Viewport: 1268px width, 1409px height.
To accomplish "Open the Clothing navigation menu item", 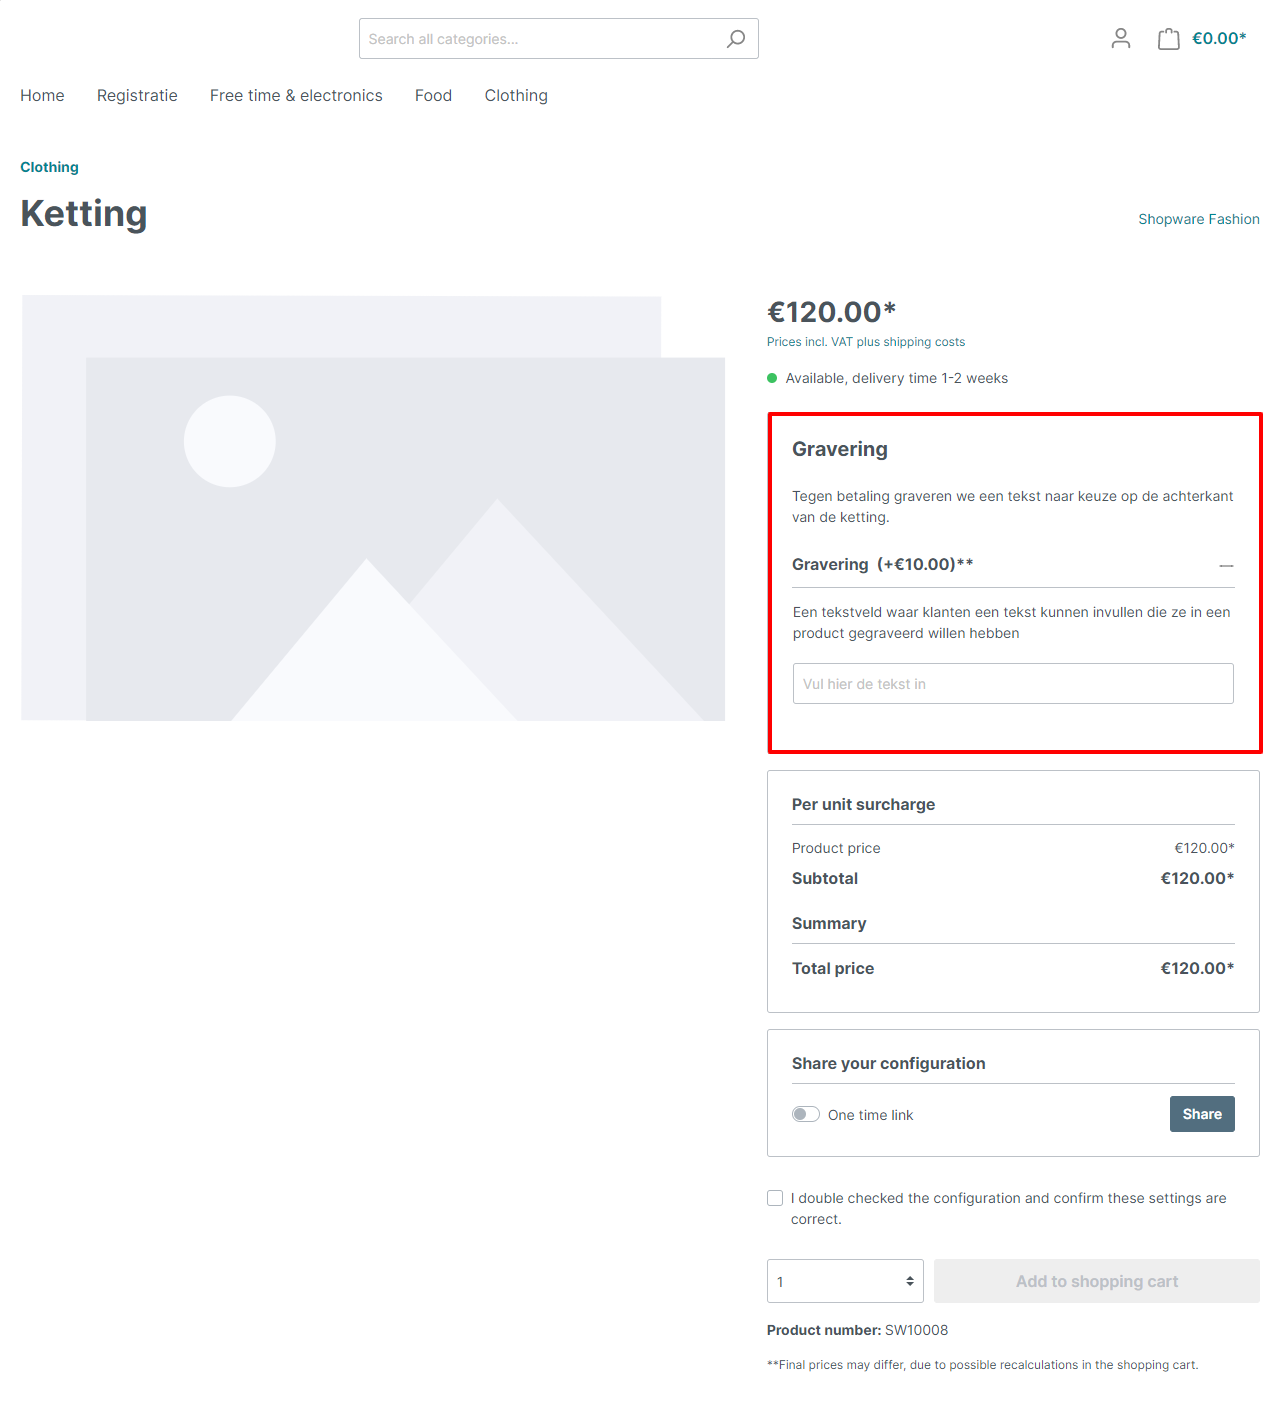I will (x=516, y=95).
